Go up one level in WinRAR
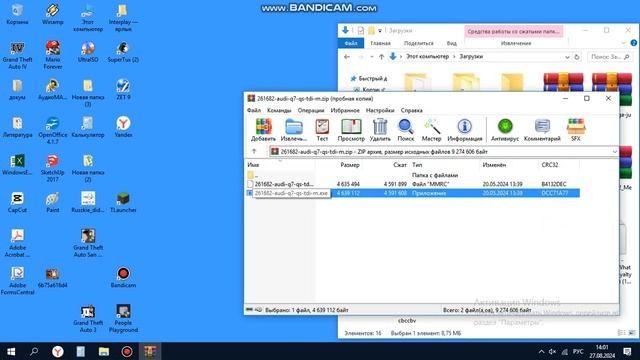The width and height of the screenshot is (640, 360). click(x=254, y=151)
